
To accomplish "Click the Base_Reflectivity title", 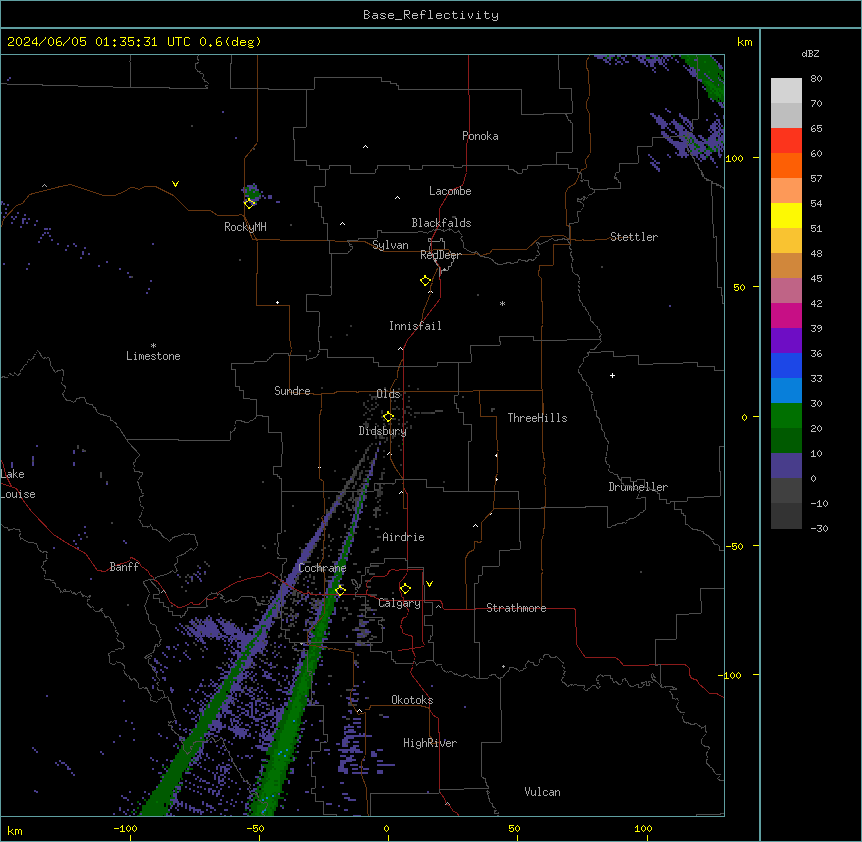I will (x=431, y=15).
